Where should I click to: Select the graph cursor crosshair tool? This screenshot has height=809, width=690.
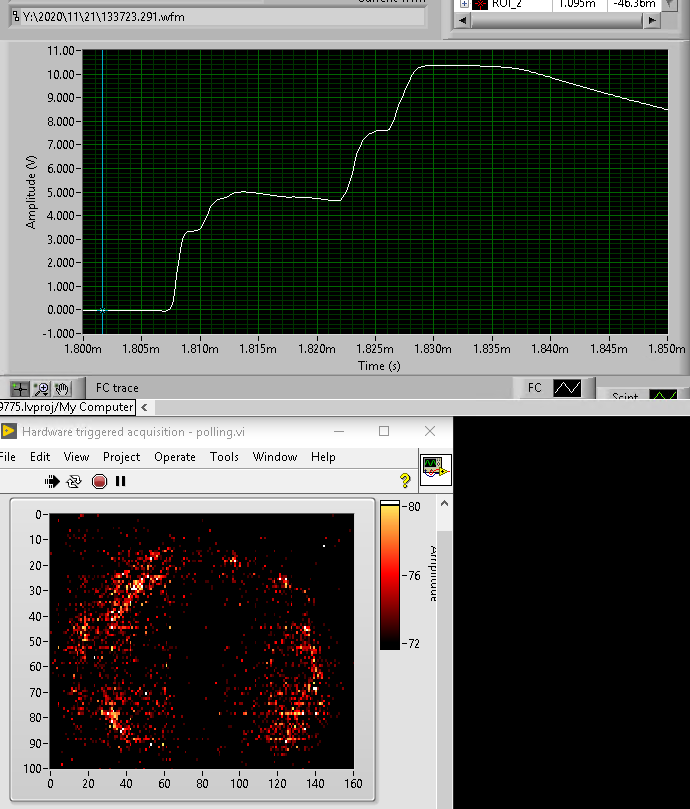click(x=20, y=388)
